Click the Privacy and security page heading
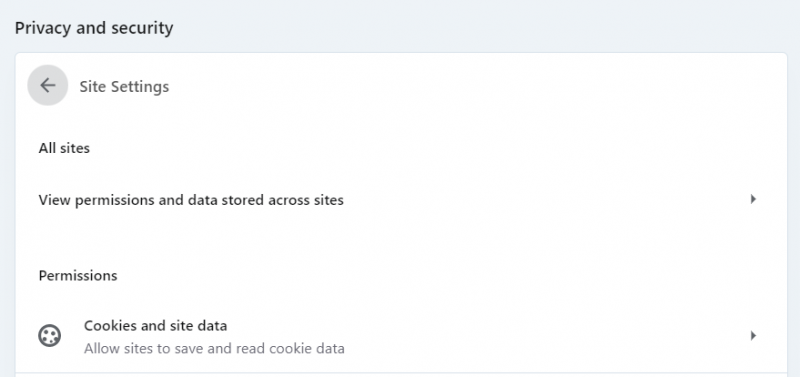Viewport: 800px width, 377px height. [94, 28]
